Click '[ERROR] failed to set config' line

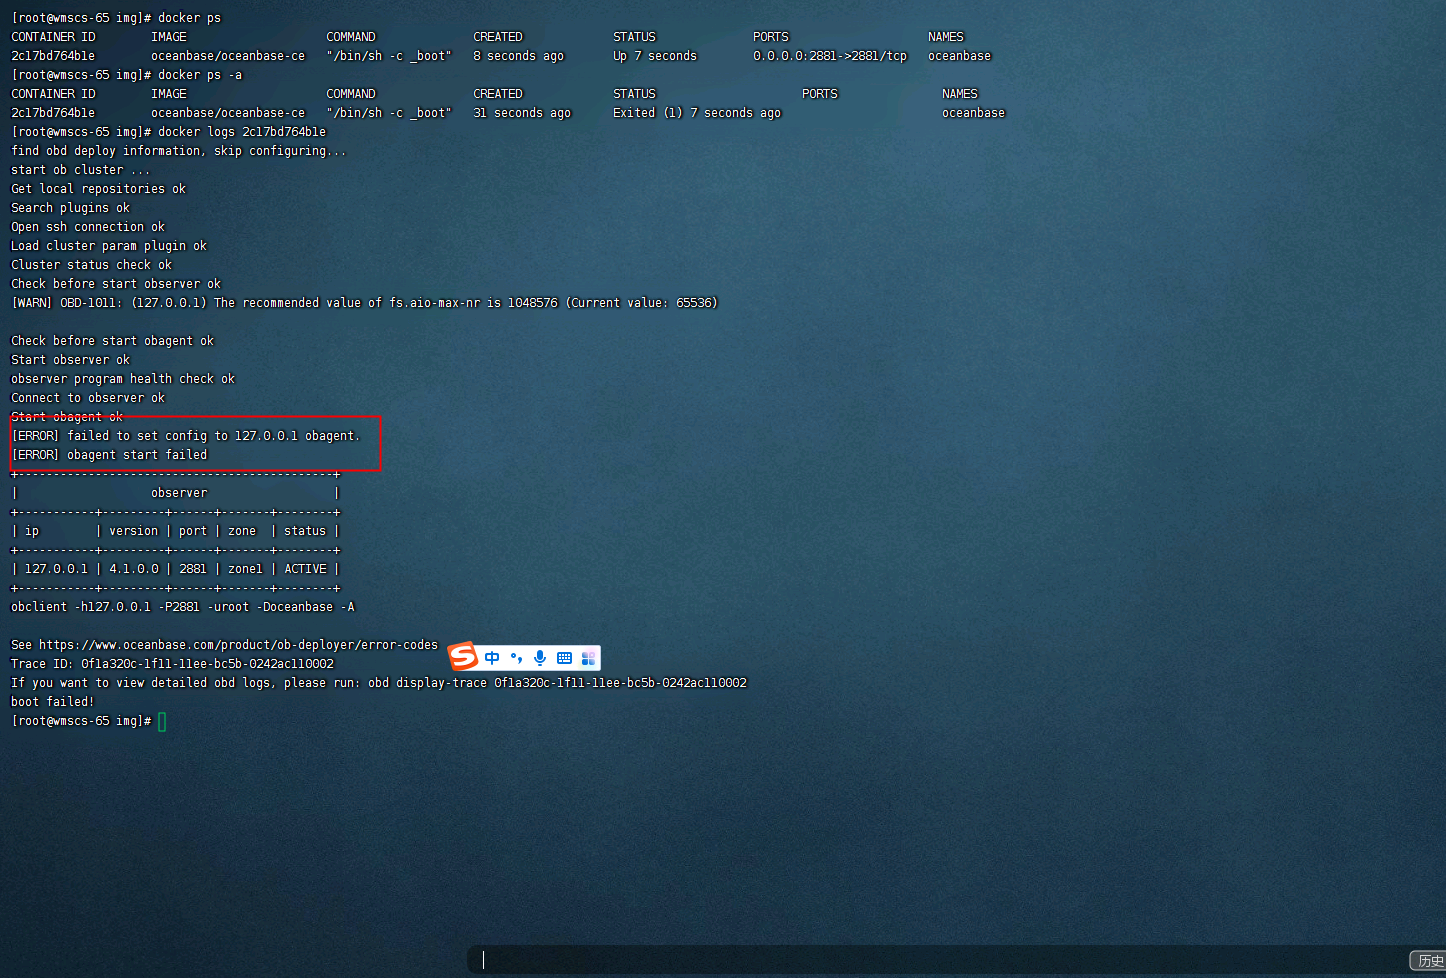pos(186,436)
